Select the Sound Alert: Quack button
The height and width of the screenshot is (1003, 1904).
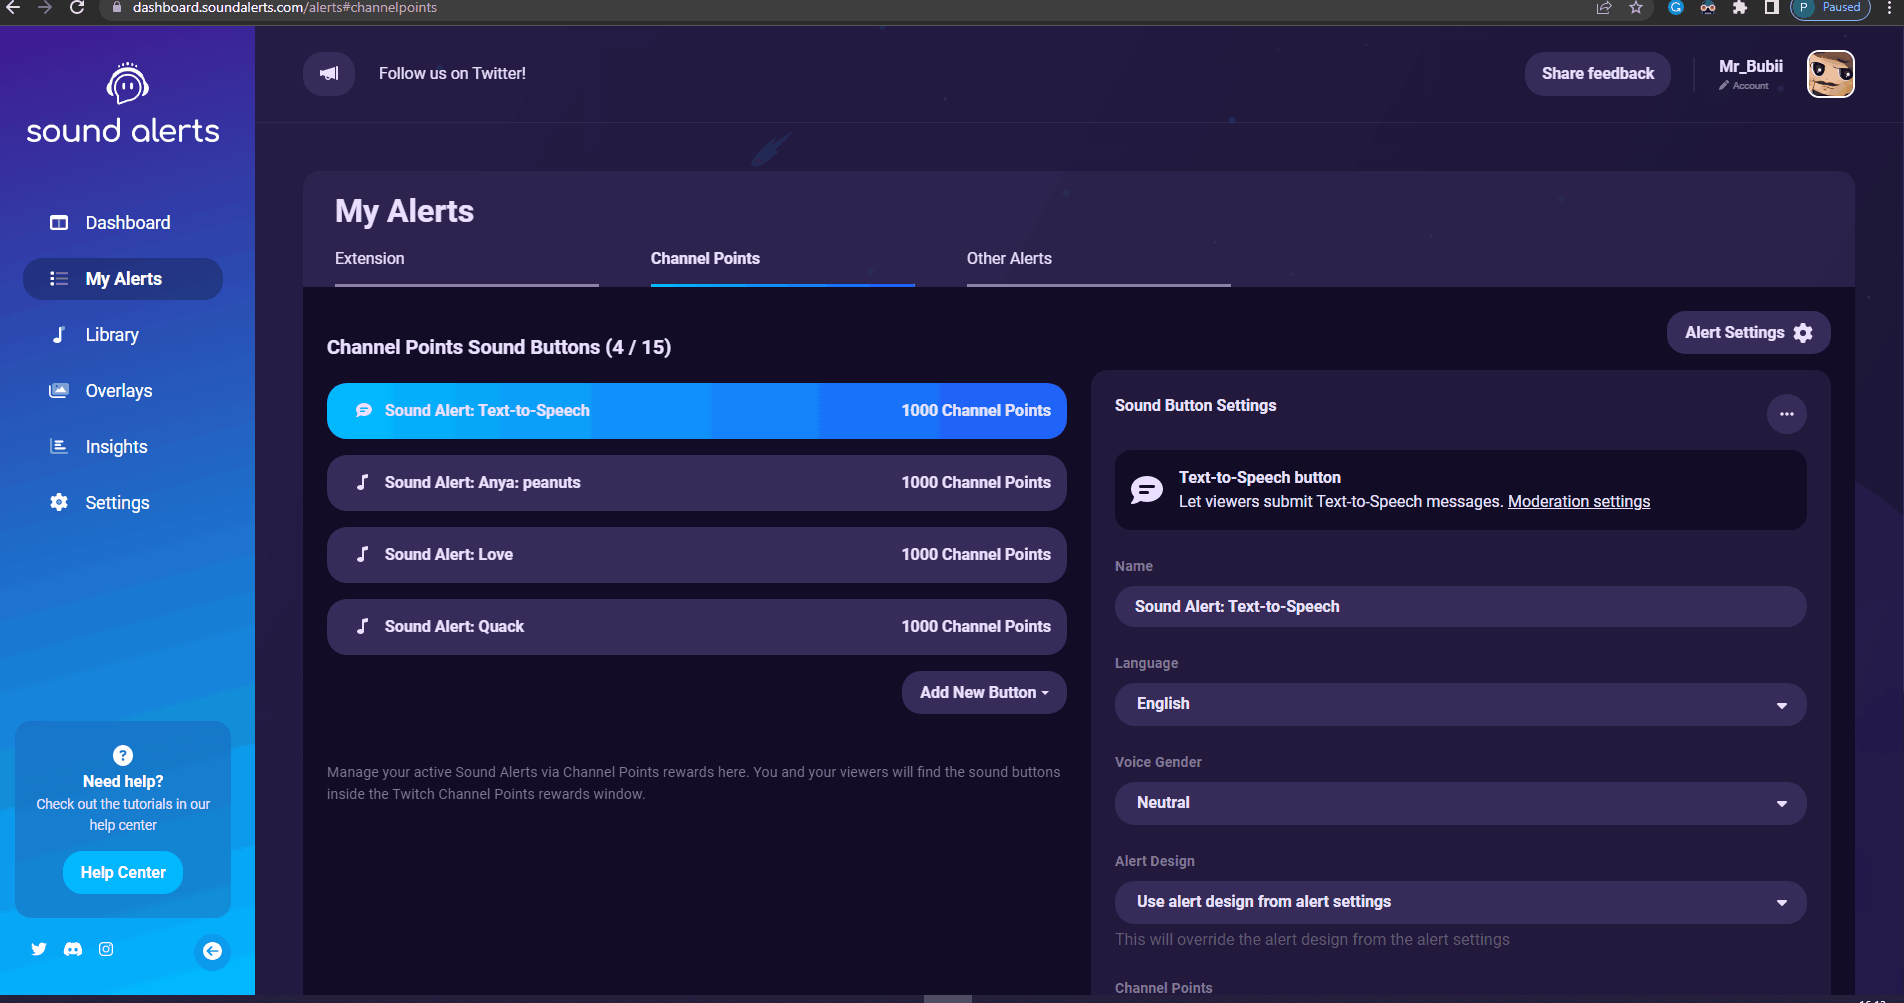[696, 626]
